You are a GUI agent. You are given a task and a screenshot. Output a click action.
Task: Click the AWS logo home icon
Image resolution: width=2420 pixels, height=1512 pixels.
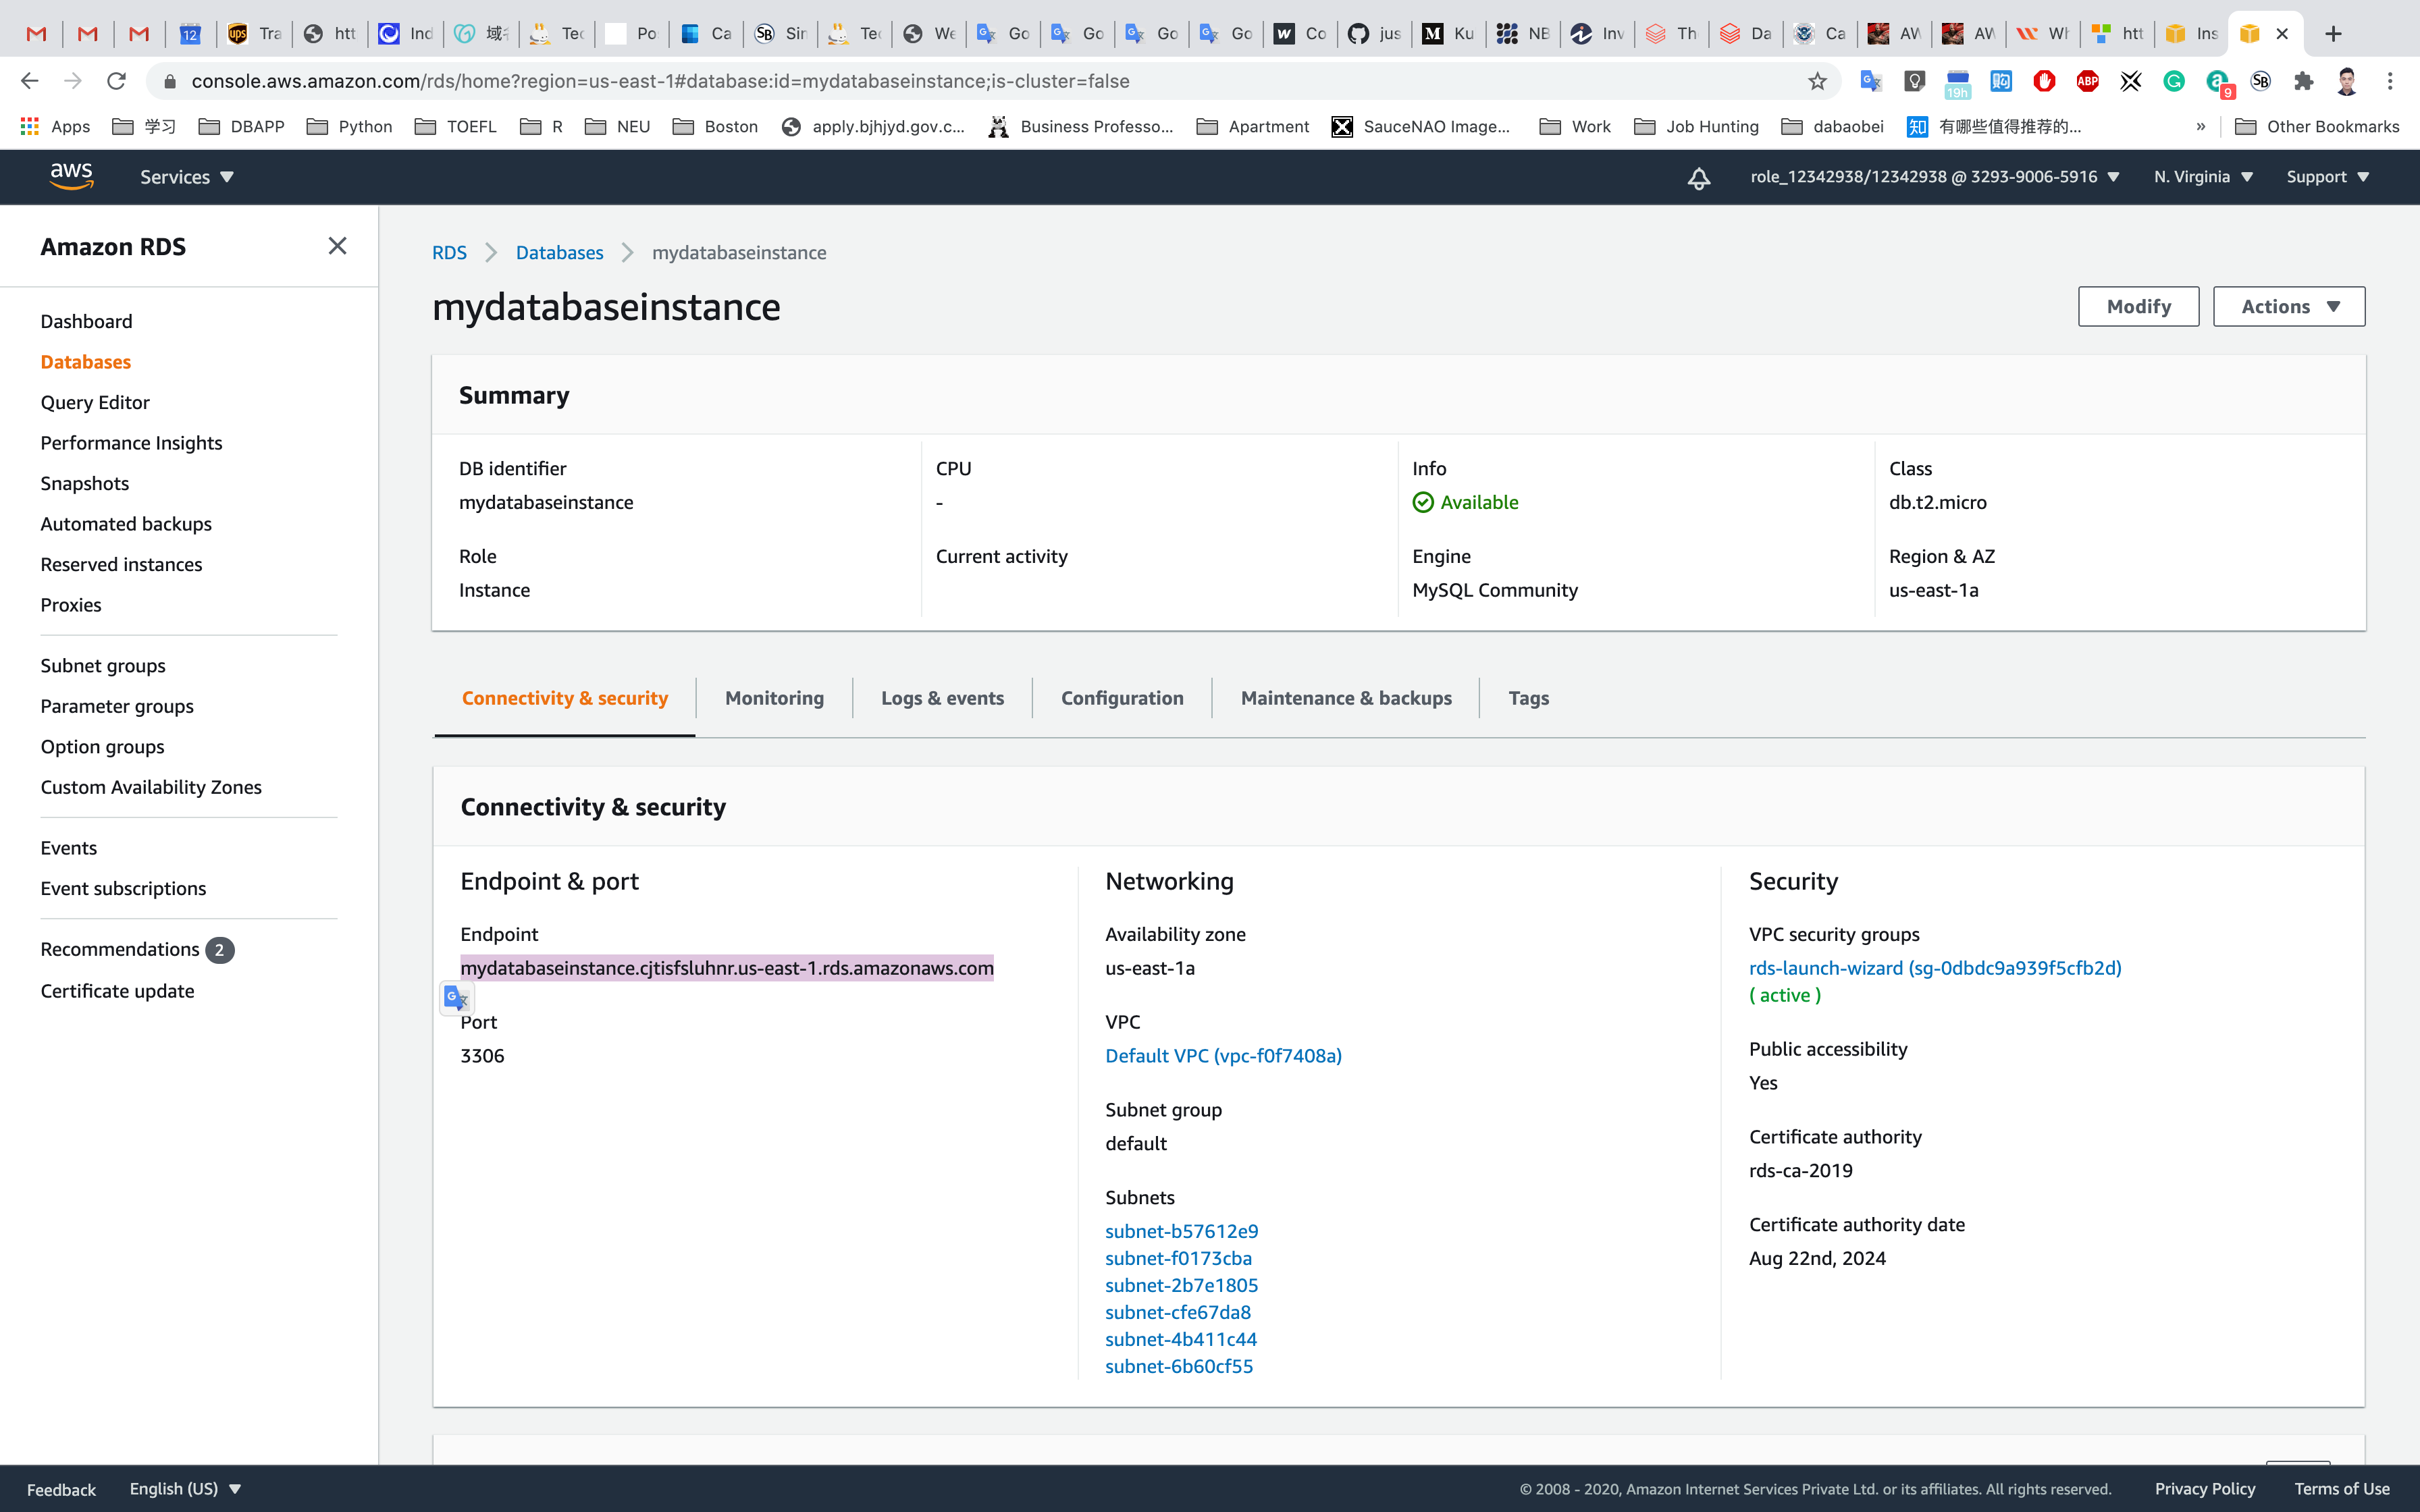coord(71,176)
